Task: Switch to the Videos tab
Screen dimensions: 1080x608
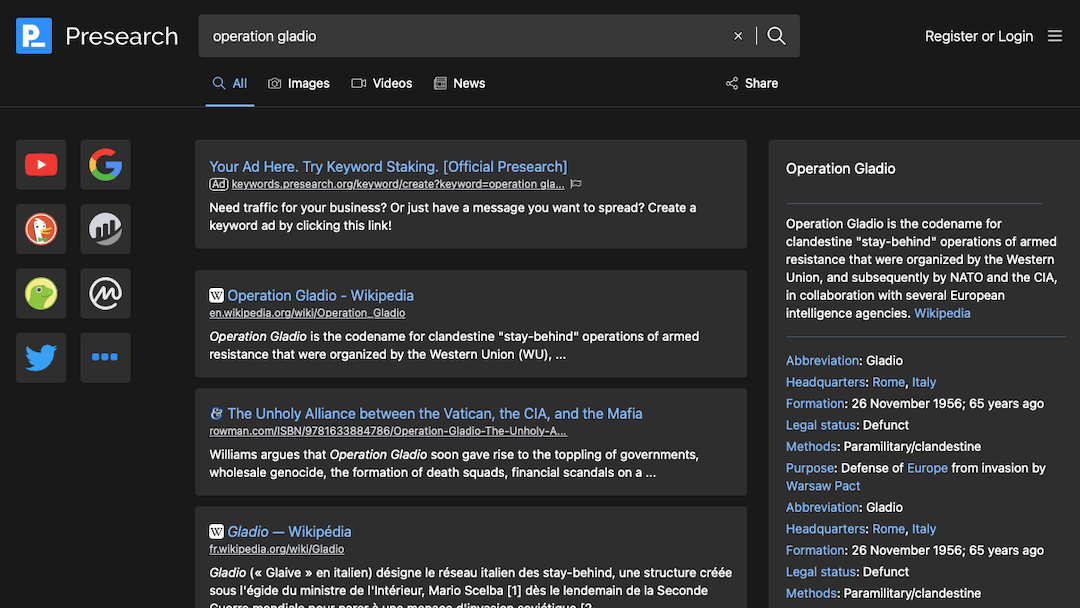Action: 382,83
